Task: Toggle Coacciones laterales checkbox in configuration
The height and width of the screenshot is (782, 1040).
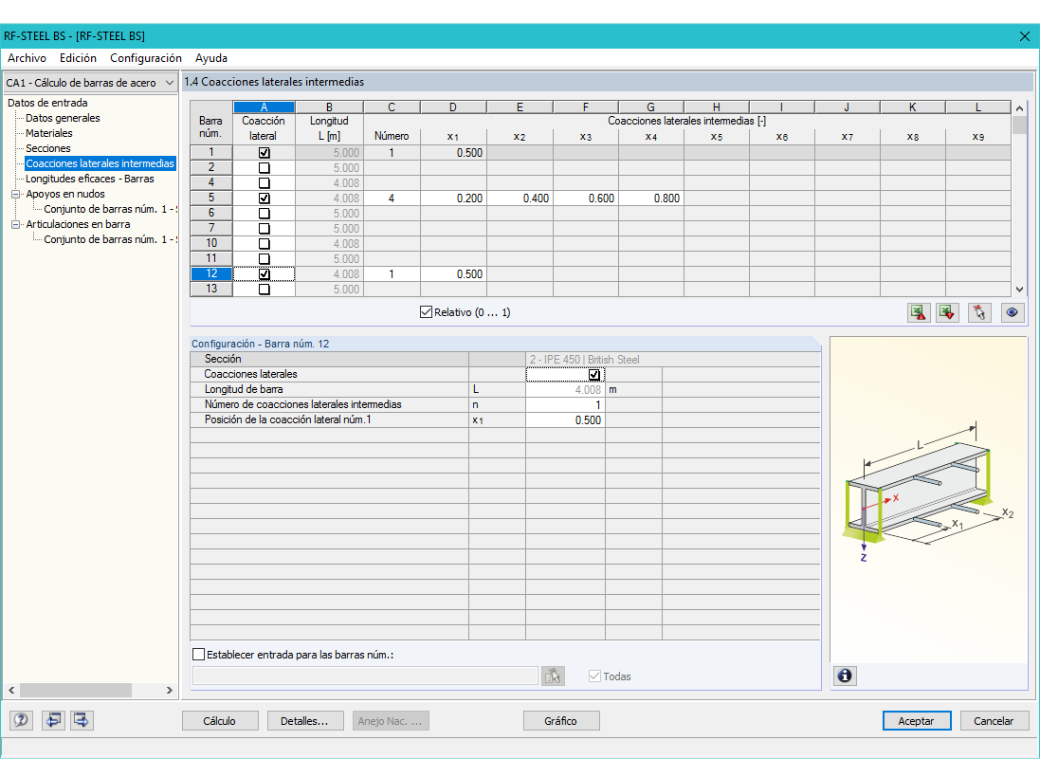Action: click(x=594, y=375)
